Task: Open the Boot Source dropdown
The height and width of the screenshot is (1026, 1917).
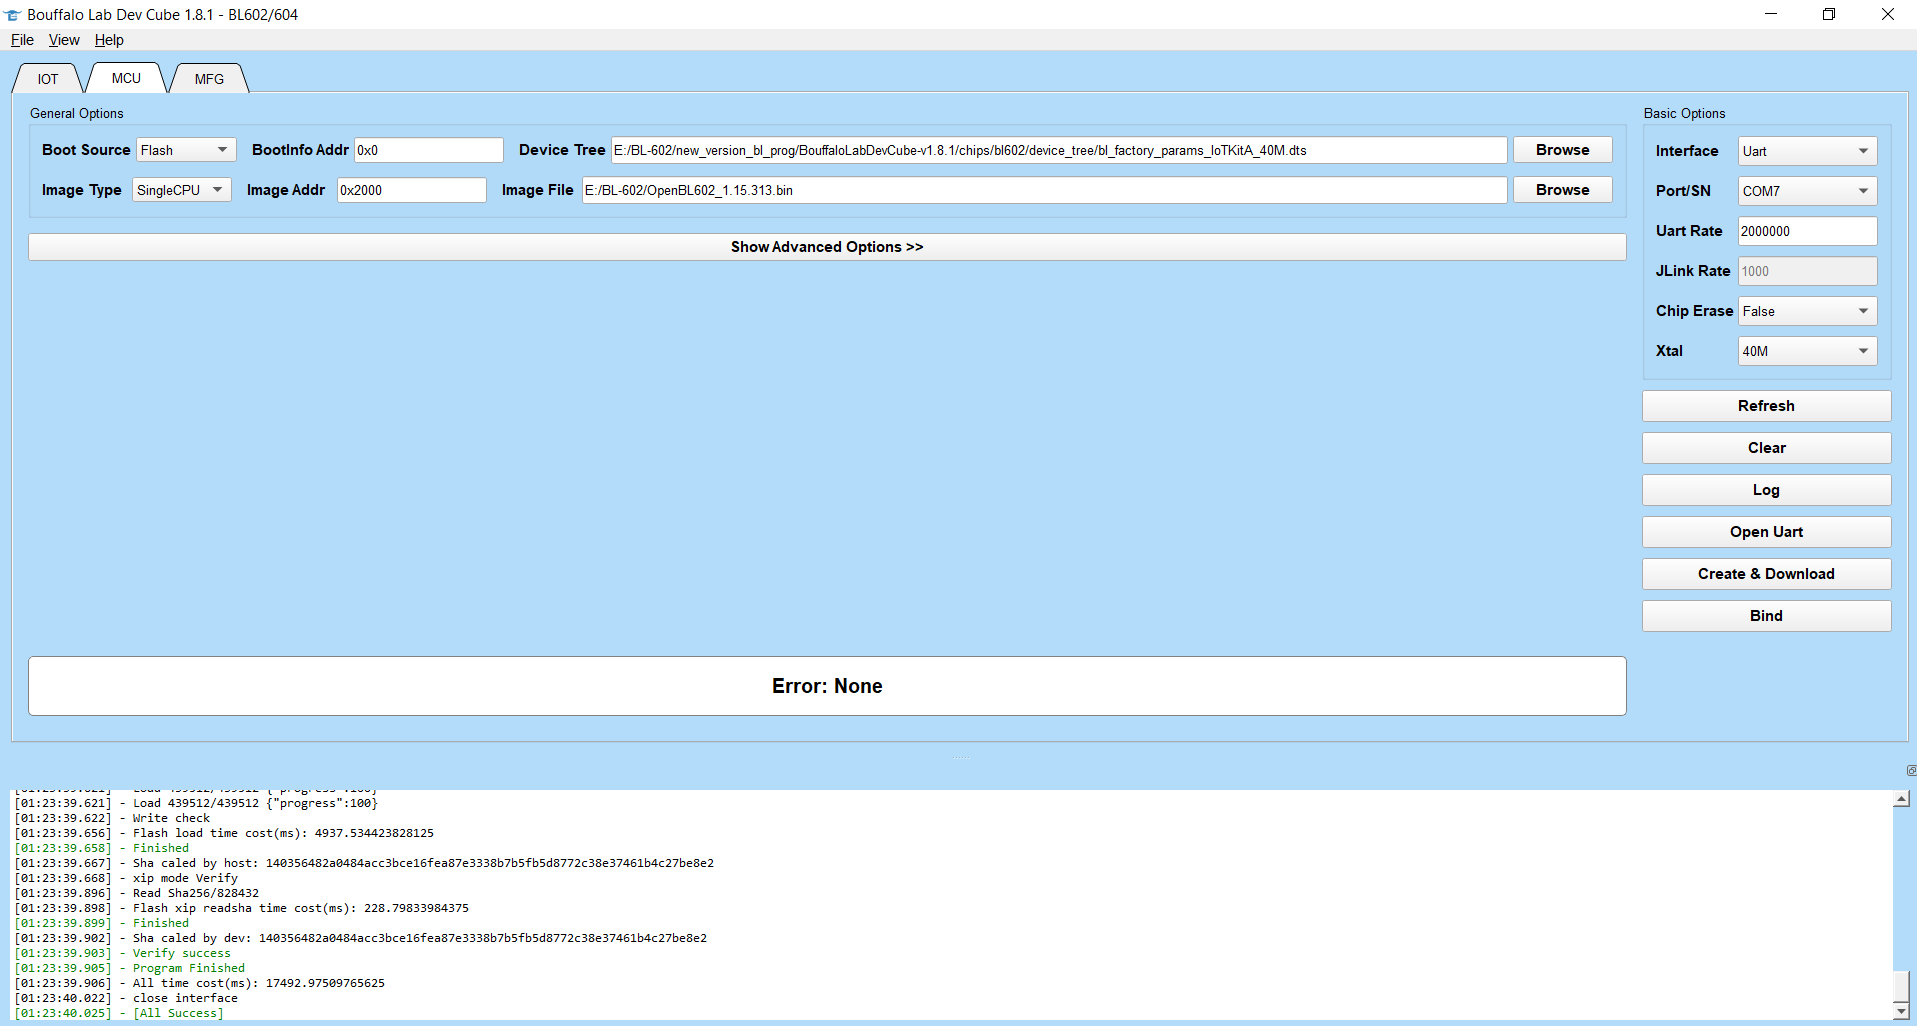Action: click(186, 150)
